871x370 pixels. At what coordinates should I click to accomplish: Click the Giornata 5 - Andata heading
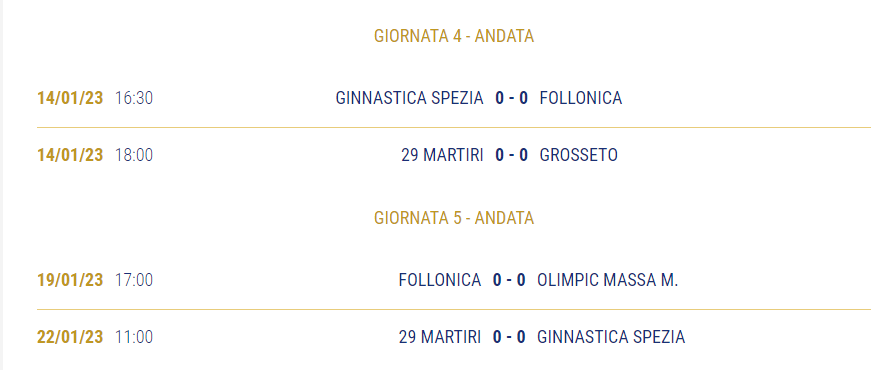pos(454,218)
